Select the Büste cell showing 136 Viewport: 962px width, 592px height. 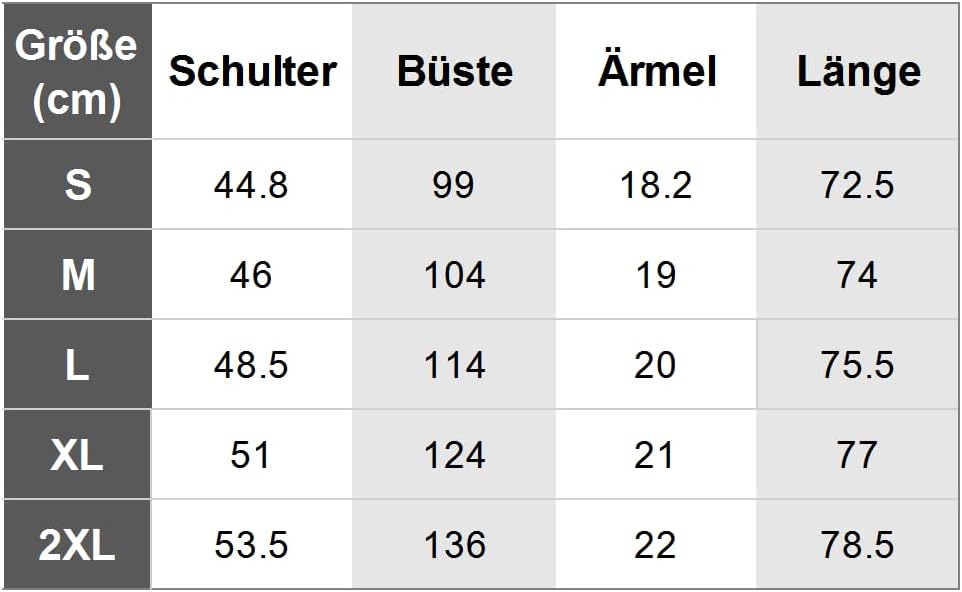pyautogui.click(x=454, y=545)
